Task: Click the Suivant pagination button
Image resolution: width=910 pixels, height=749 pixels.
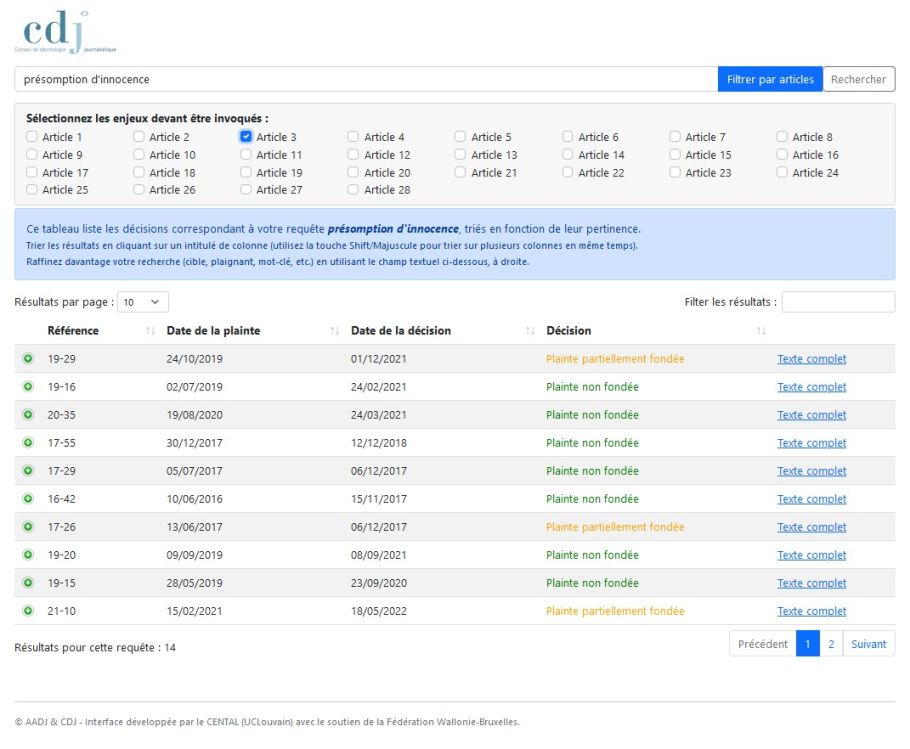Action: click(868, 644)
